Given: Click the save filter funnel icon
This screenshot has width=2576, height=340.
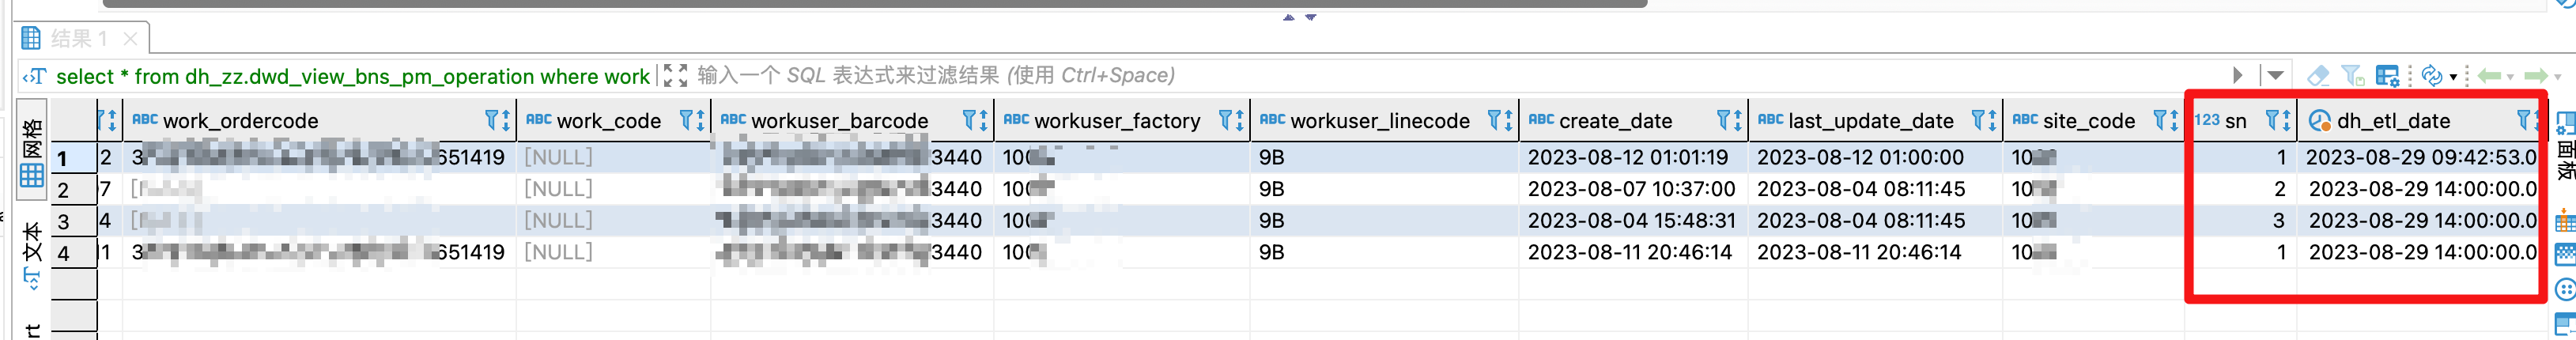Looking at the screenshot, I should (x=2352, y=76).
